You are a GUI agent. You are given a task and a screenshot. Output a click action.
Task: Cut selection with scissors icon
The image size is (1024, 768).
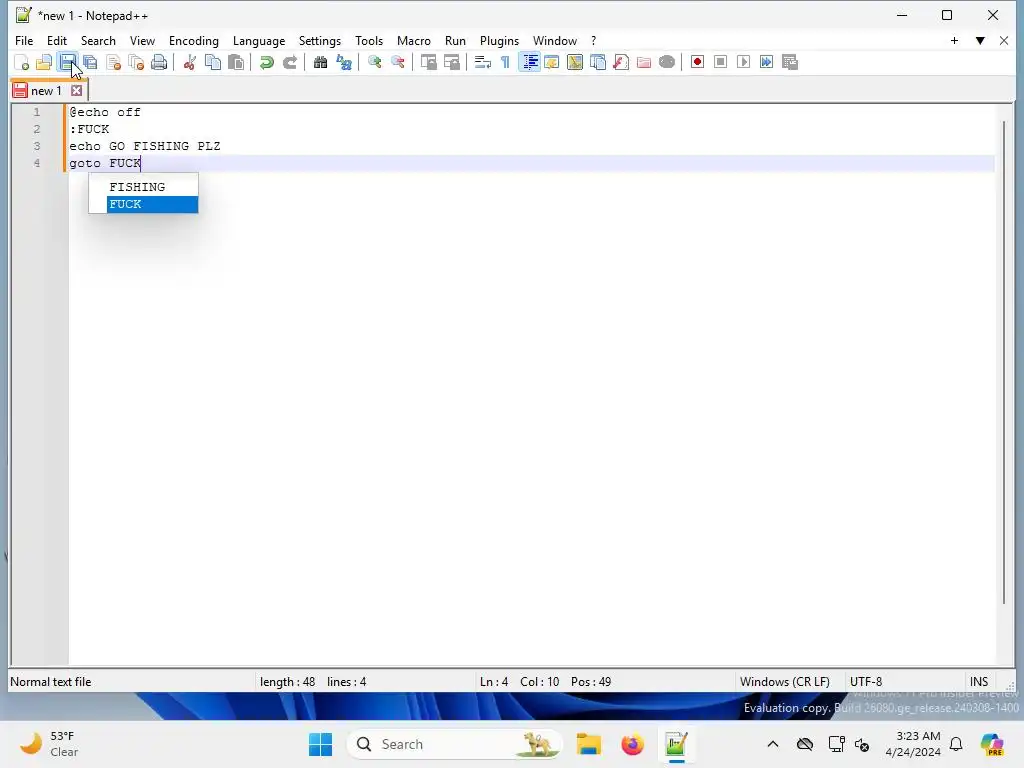pyautogui.click(x=190, y=63)
